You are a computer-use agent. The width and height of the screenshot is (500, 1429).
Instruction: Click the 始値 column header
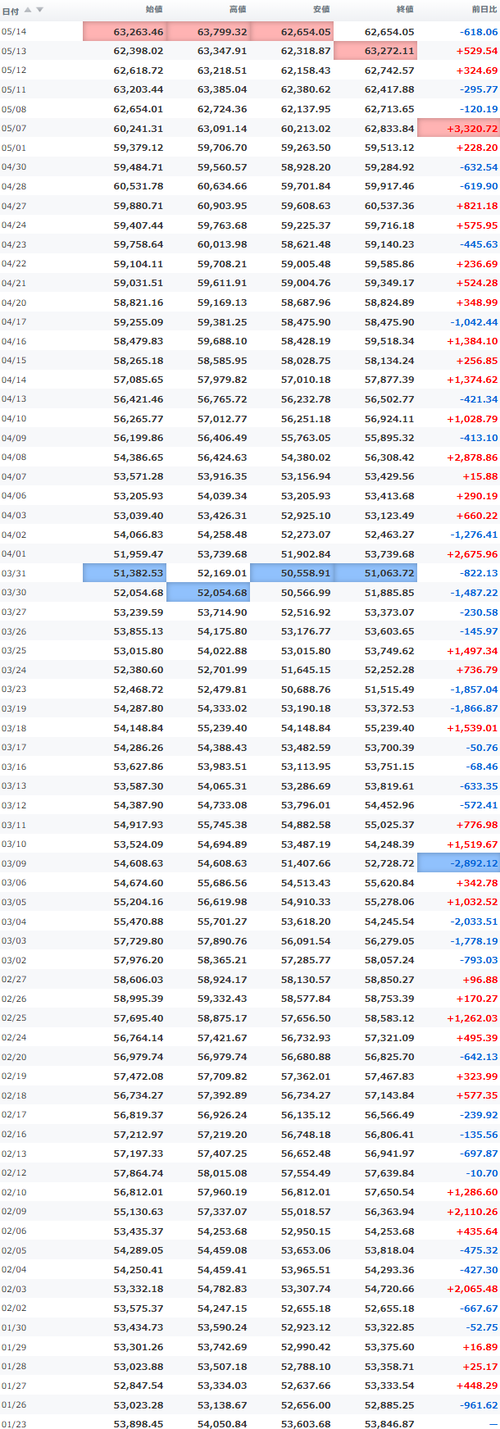pyautogui.click(x=153, y=11)
